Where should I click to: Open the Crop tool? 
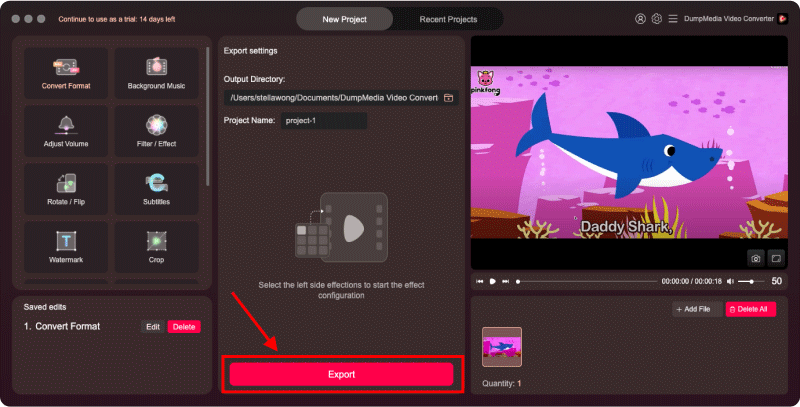156,247
